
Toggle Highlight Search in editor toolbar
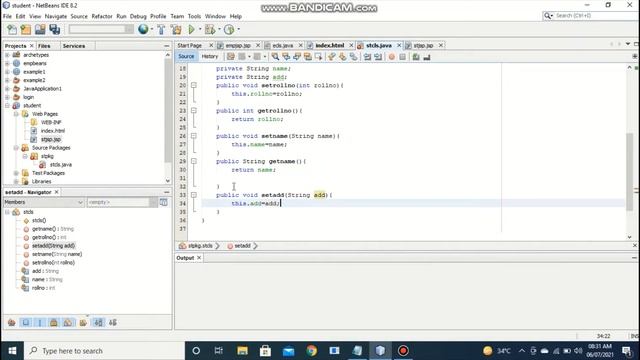click(308, 57)
